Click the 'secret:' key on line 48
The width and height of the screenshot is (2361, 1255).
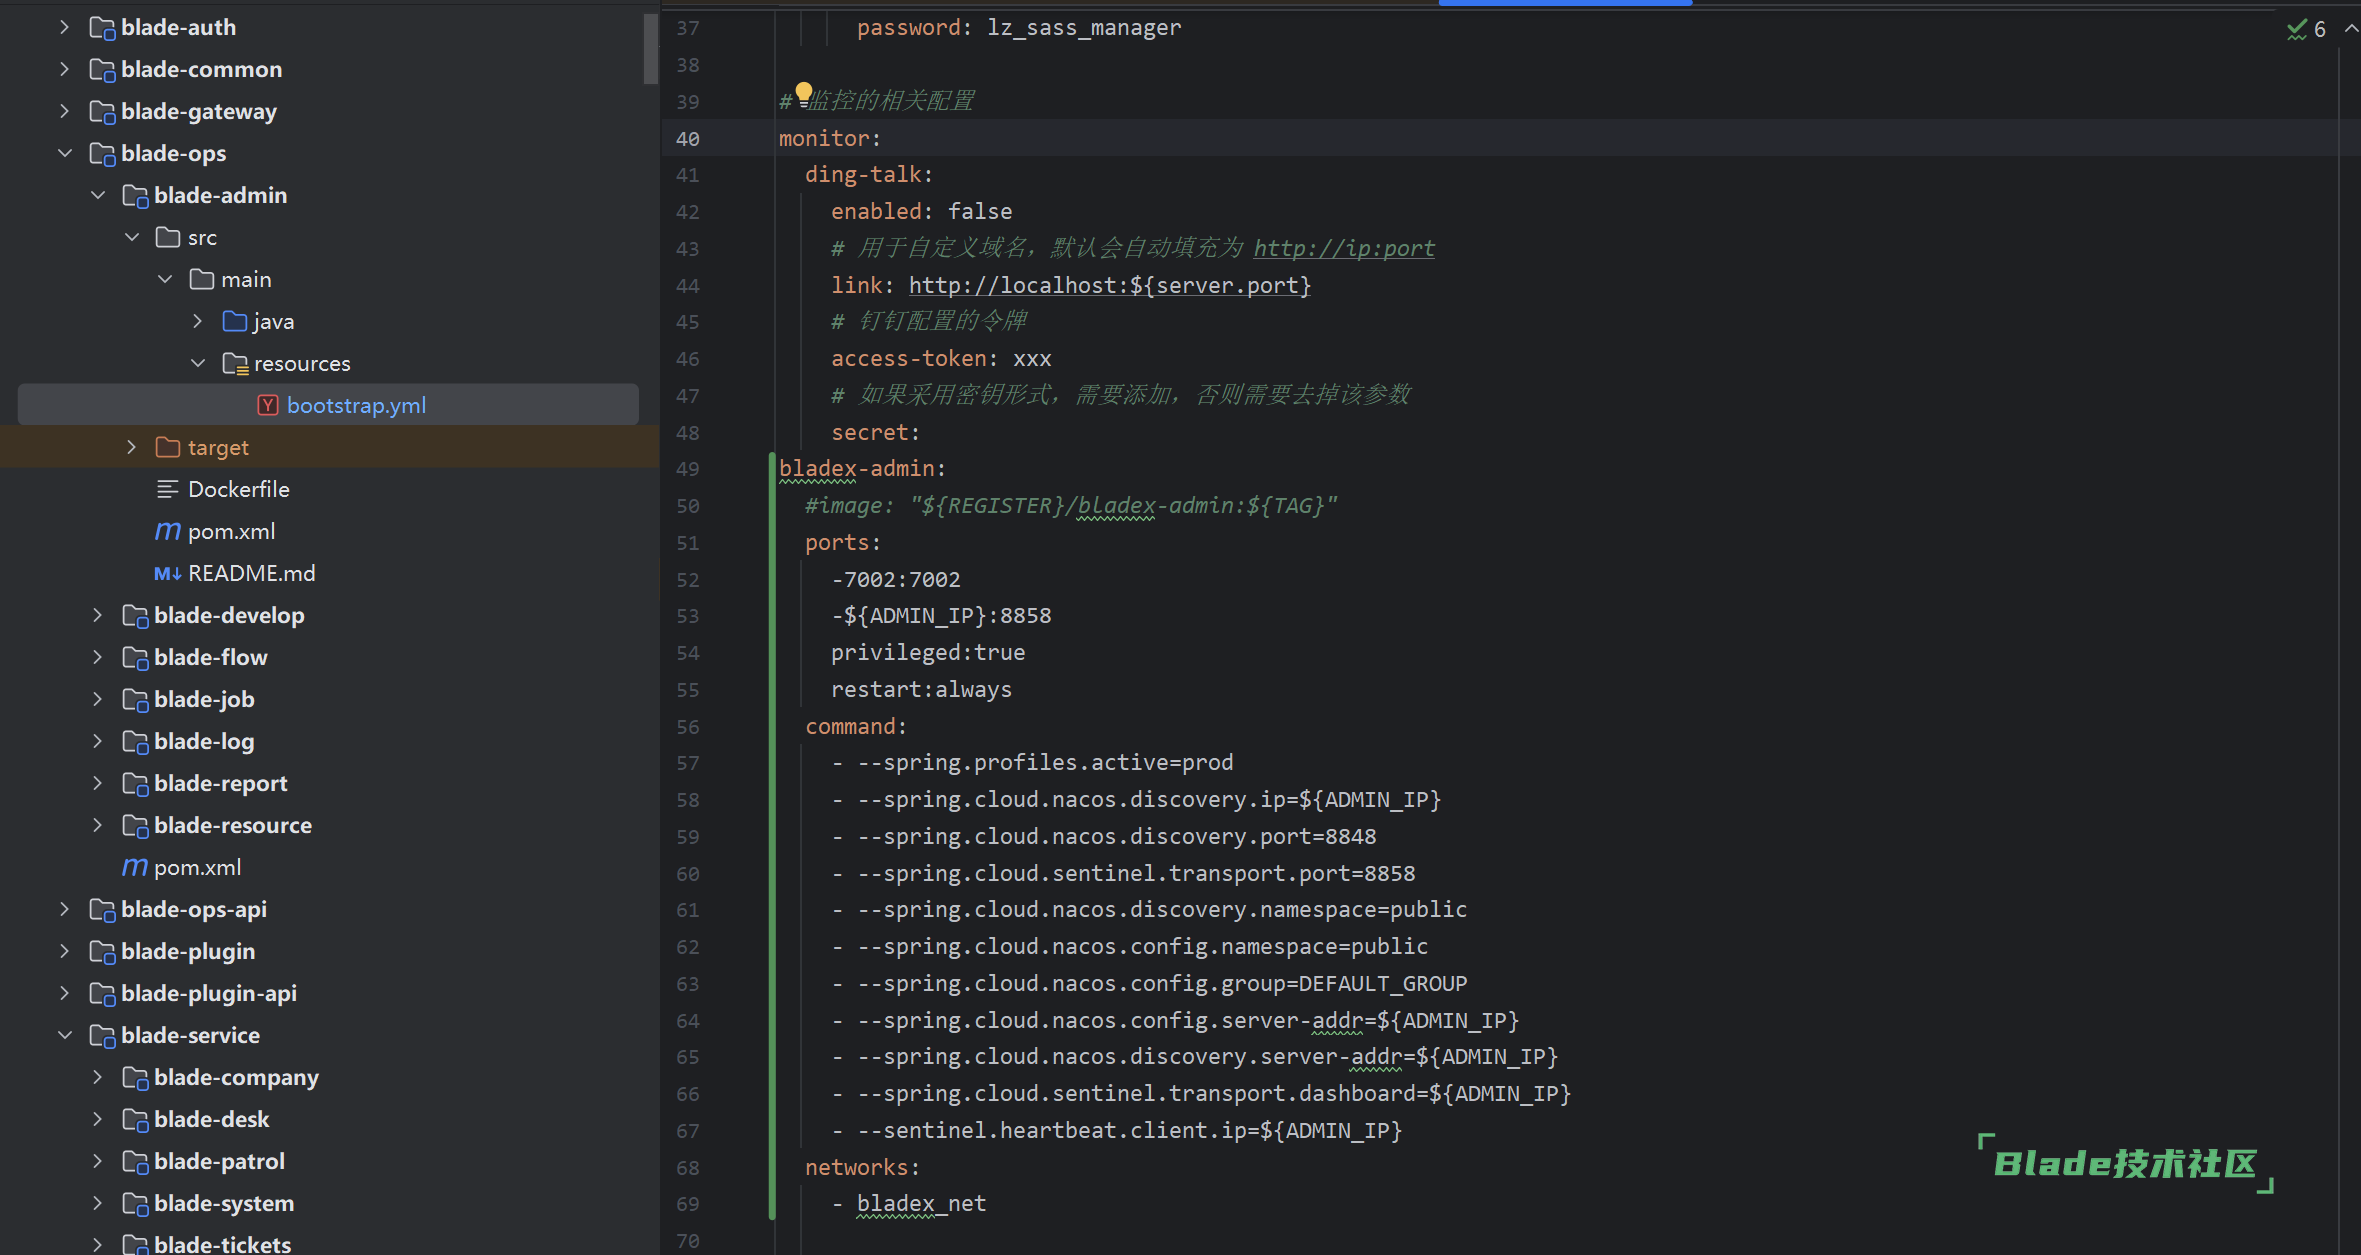pyautogui.click(x=875, y=433)
